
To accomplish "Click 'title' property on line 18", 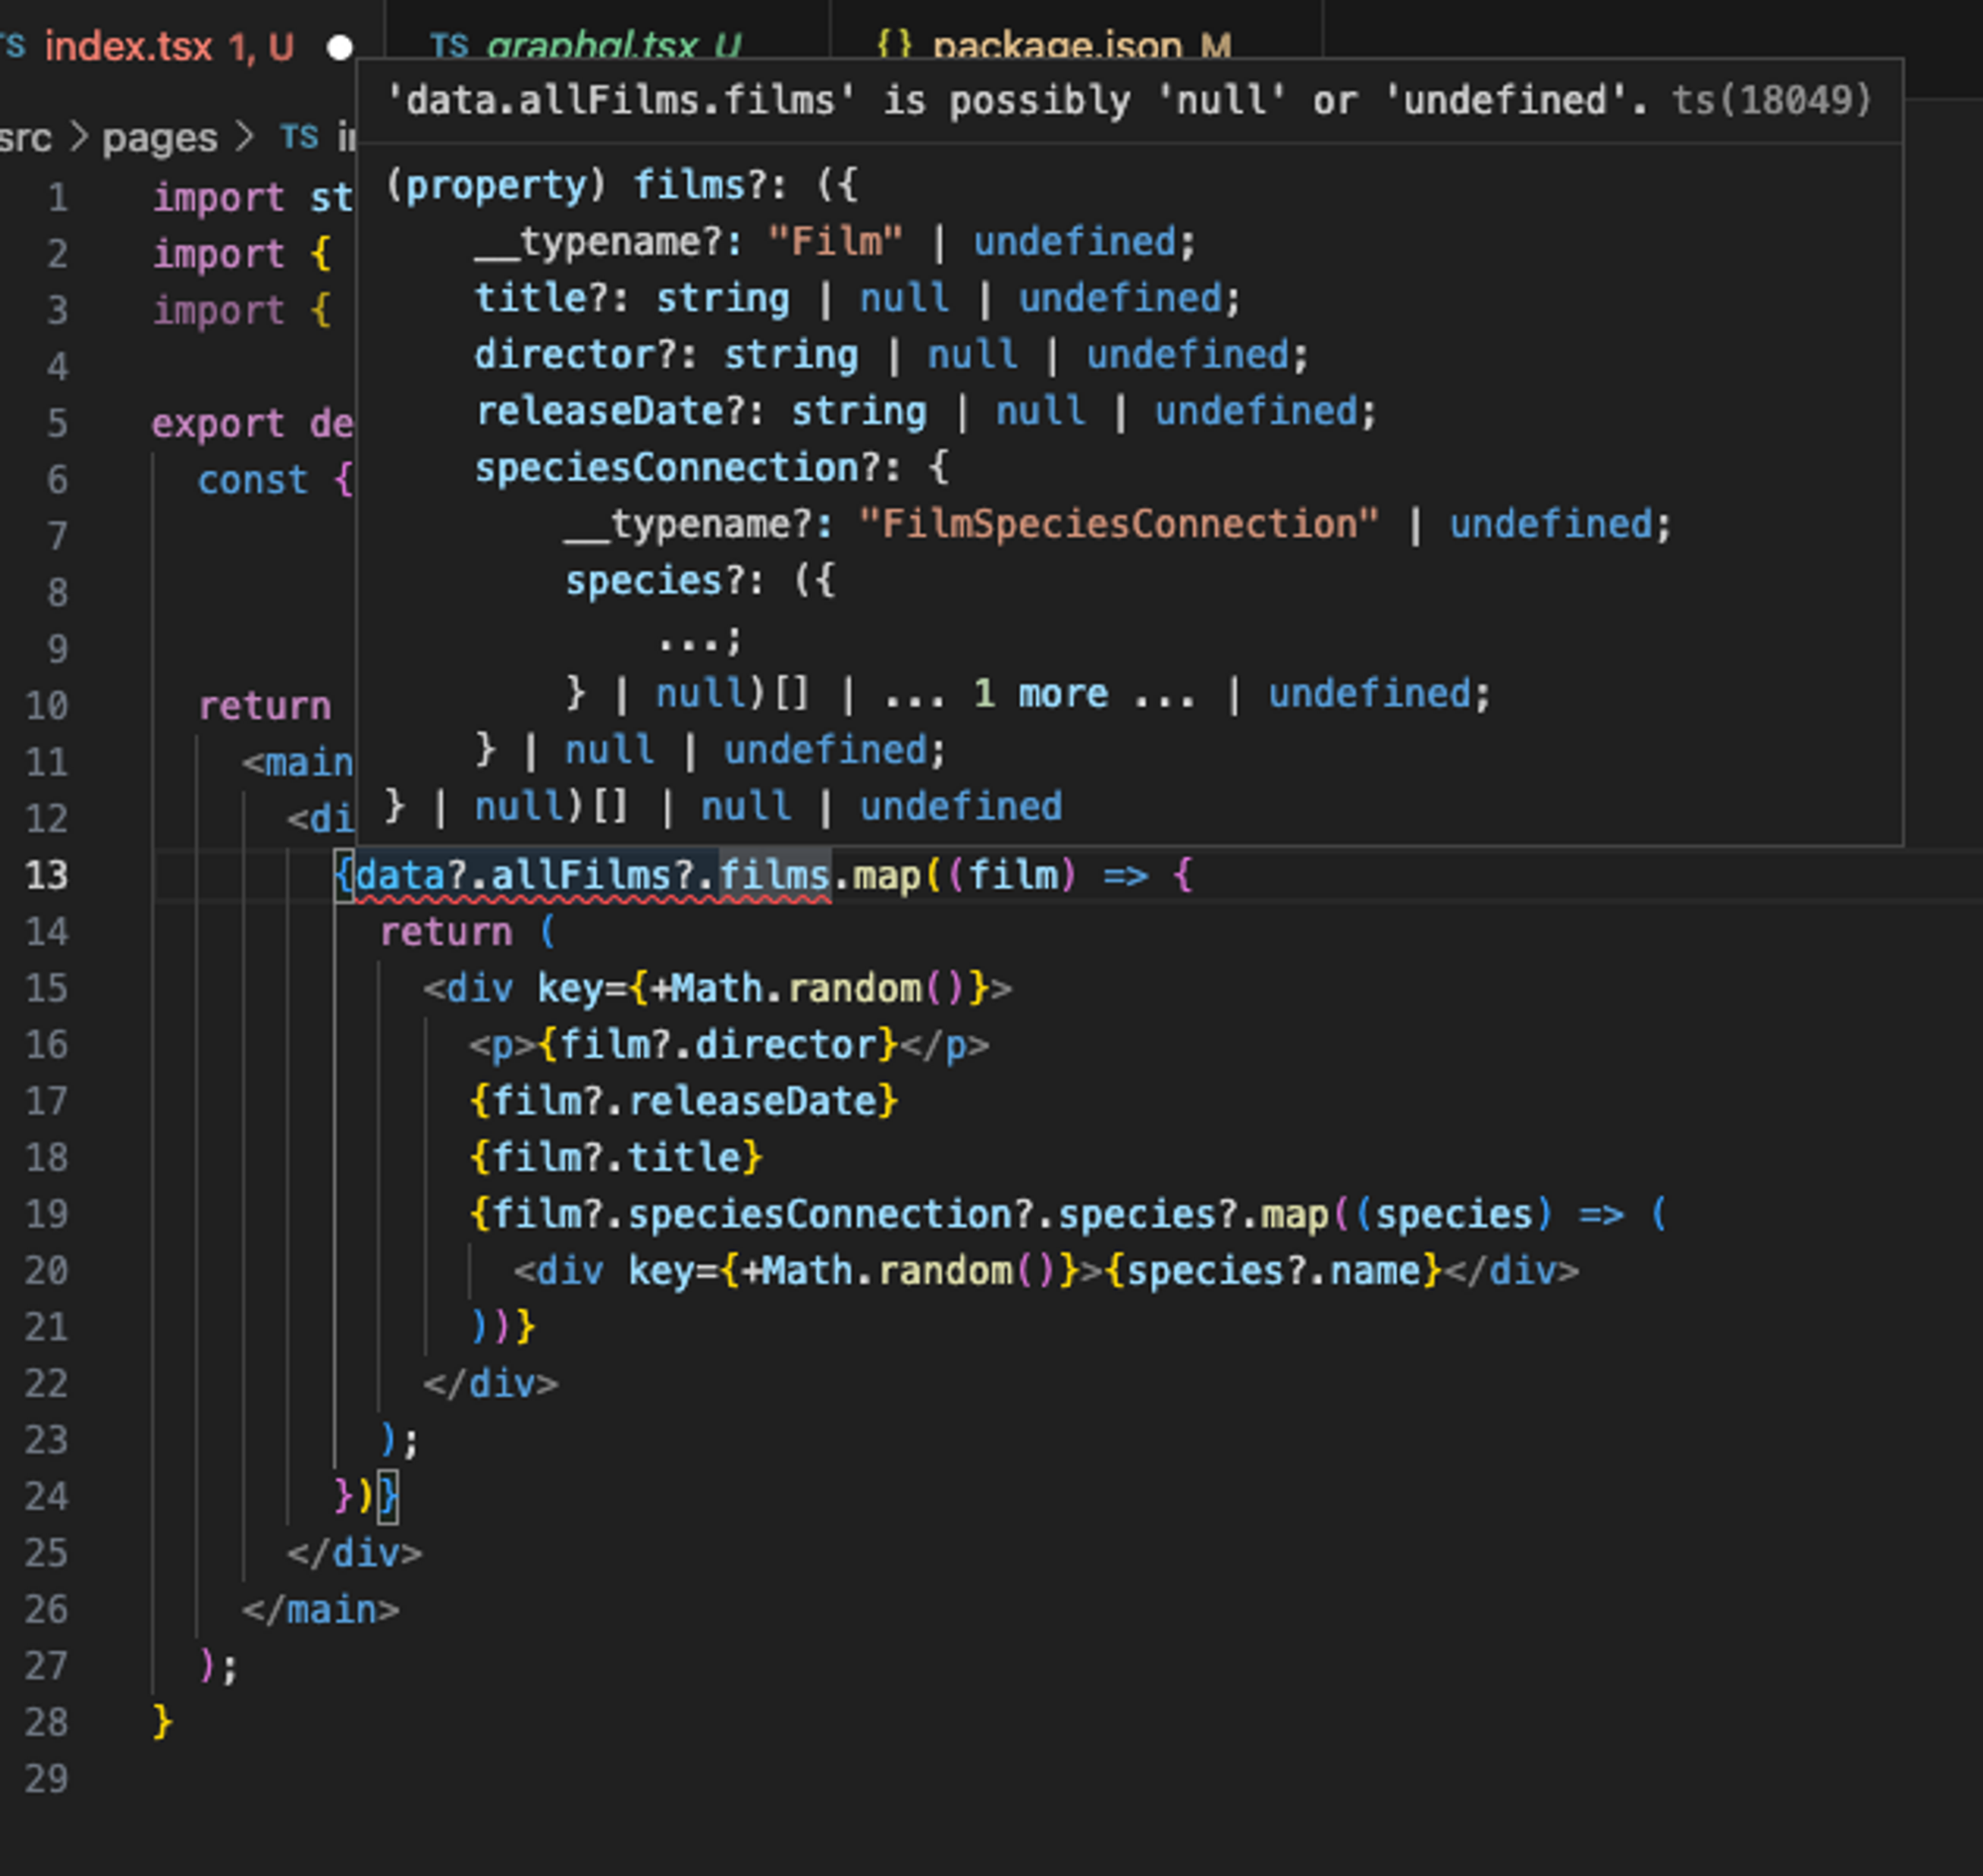I will pyautogui.click(x=684, y=1158).
